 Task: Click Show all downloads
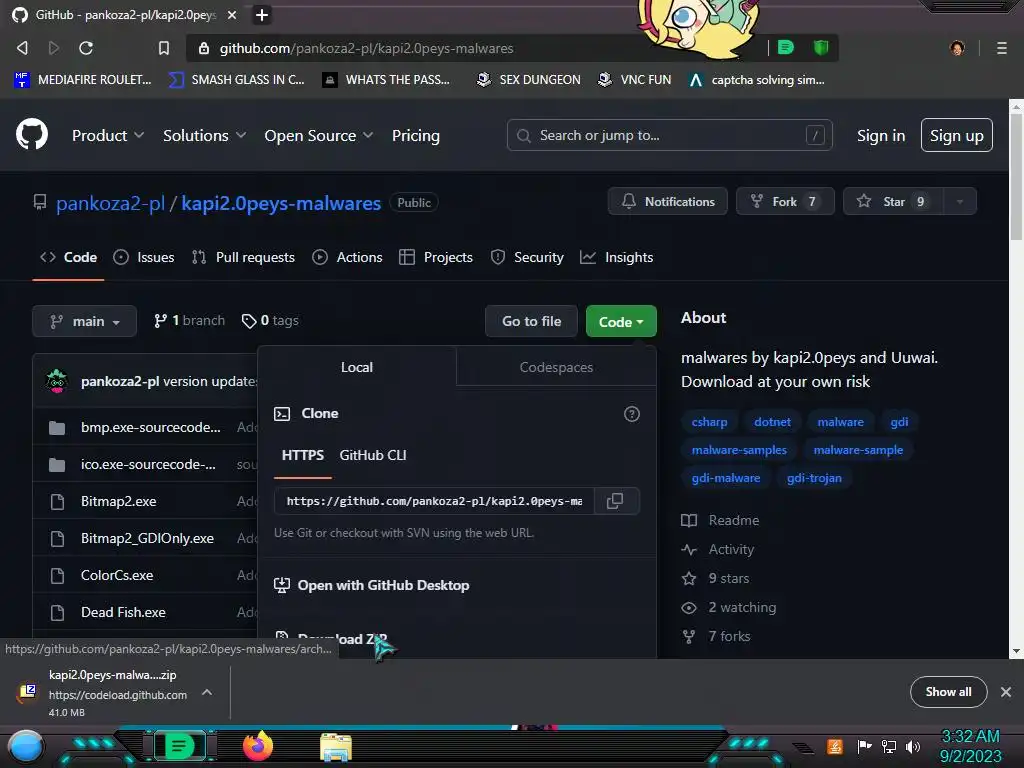[948, 692]
